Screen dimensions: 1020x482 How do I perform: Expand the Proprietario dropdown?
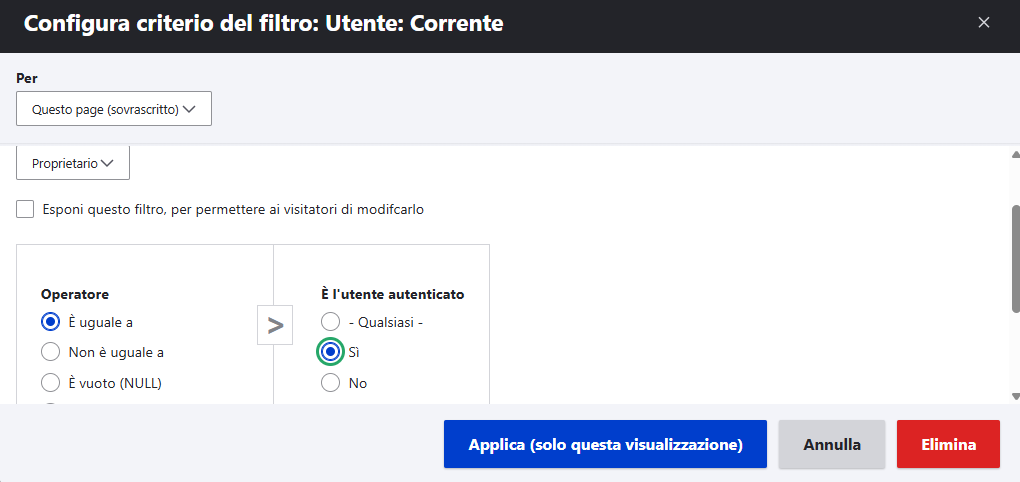pos(73,163)
